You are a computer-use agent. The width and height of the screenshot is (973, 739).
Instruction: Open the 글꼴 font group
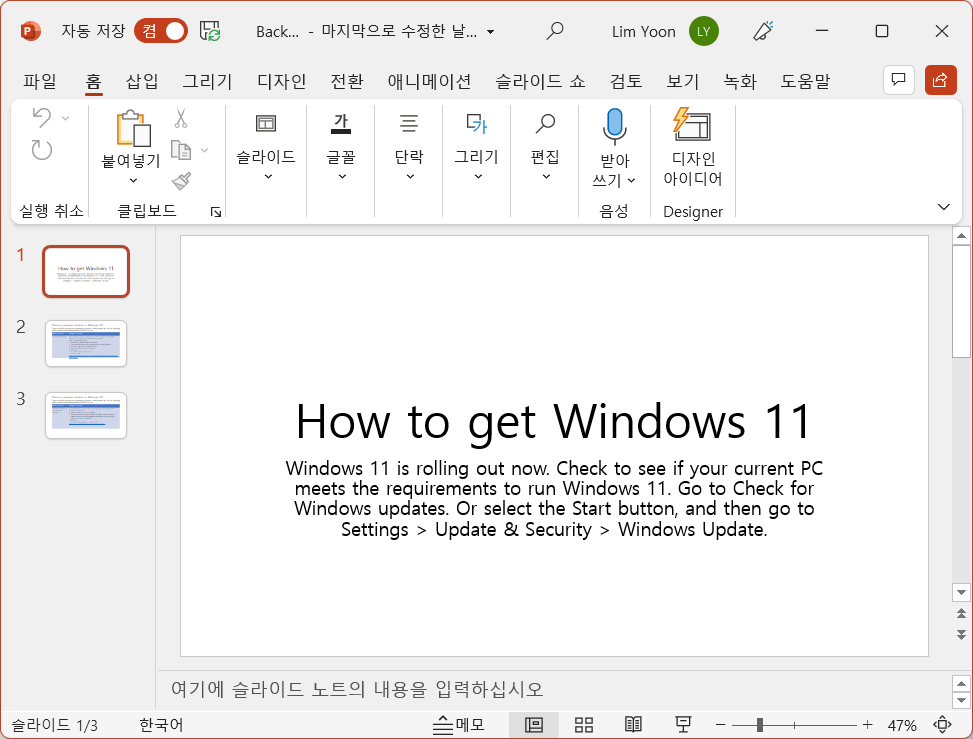click(341, 147)
